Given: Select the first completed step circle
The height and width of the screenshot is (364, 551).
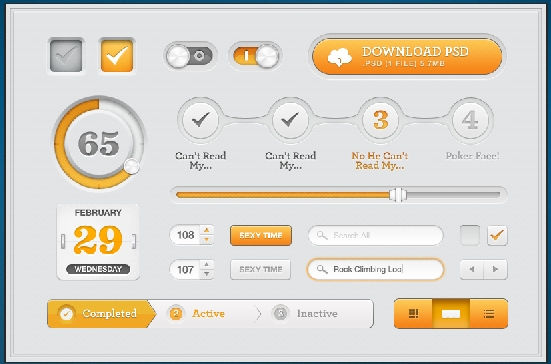Looking at the screenshot, I should (x=201, y=120).
